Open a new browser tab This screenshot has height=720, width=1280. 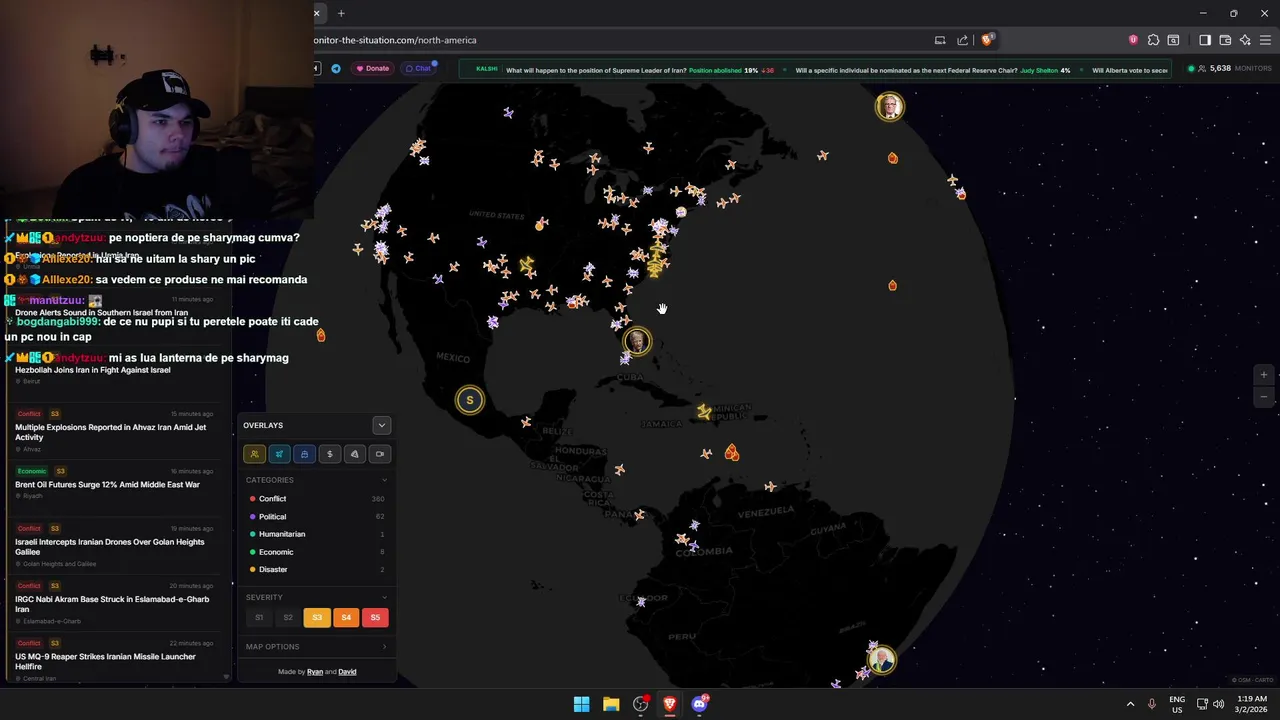click(x=341, y=13)
